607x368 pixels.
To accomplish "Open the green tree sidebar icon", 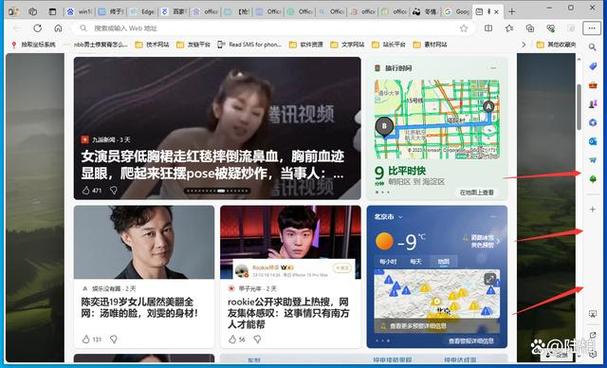I will click(x=593, y=179).
